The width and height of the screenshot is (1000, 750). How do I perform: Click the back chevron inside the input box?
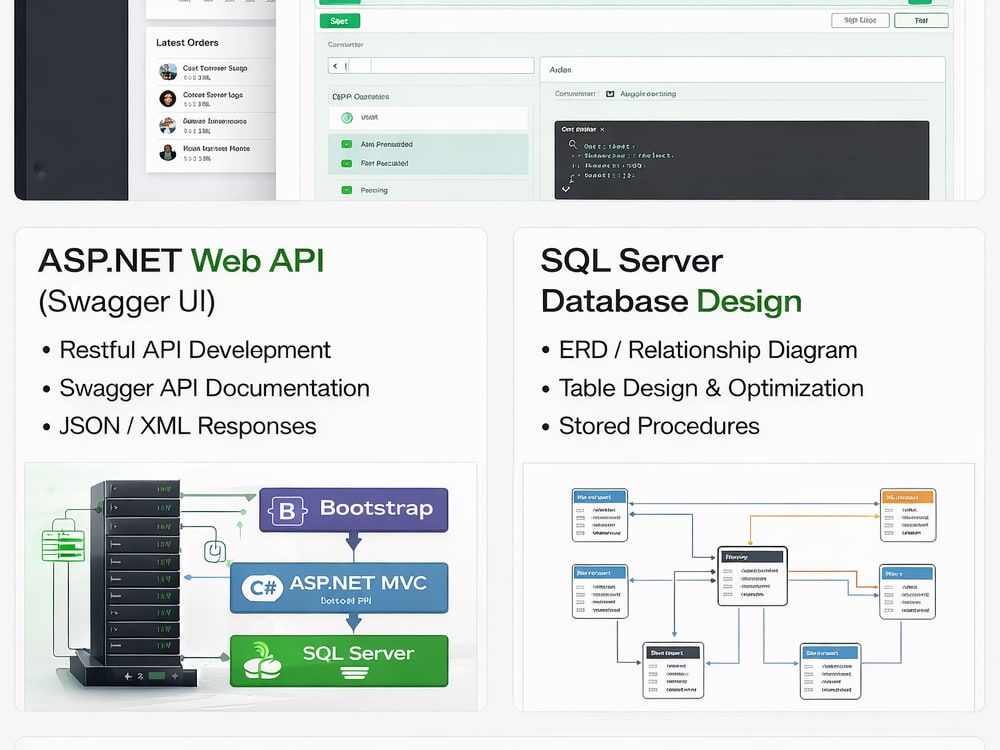point(335,66)
